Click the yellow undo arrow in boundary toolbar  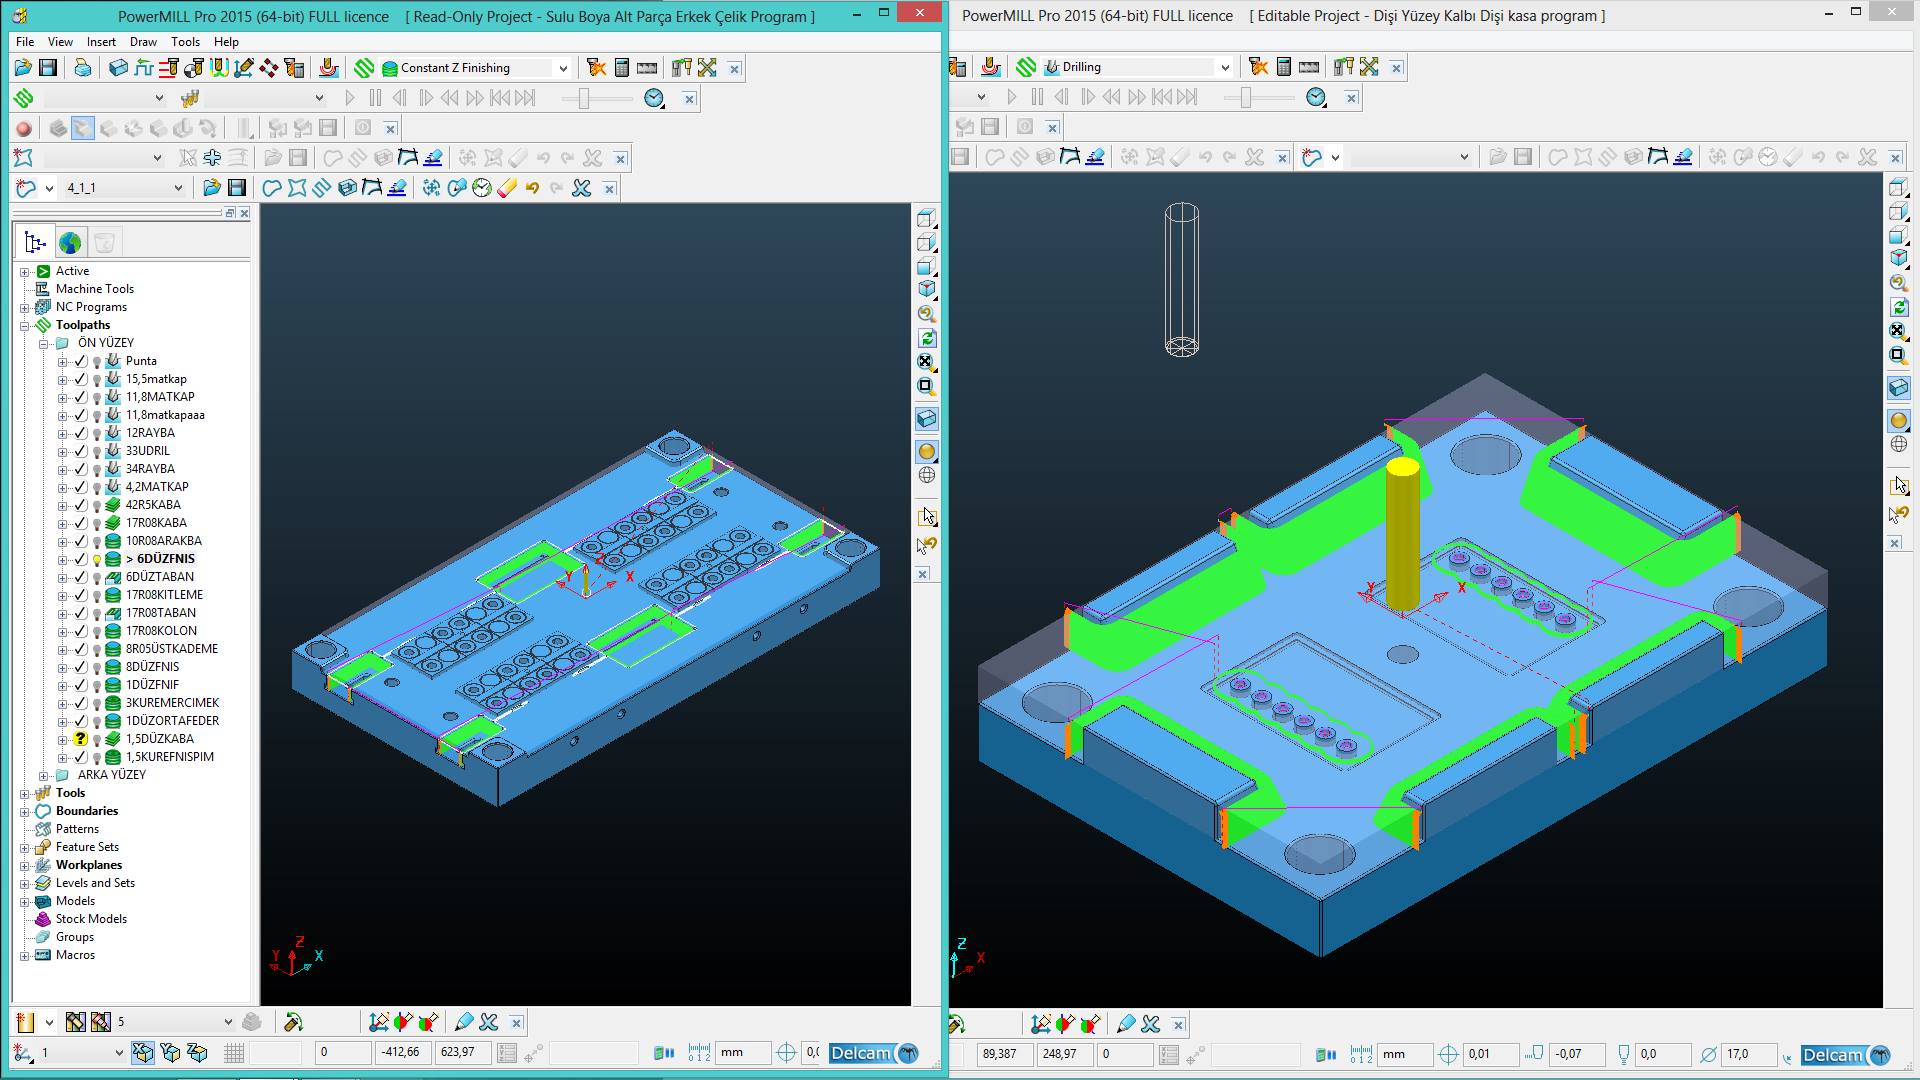click(x=532, y=188)
